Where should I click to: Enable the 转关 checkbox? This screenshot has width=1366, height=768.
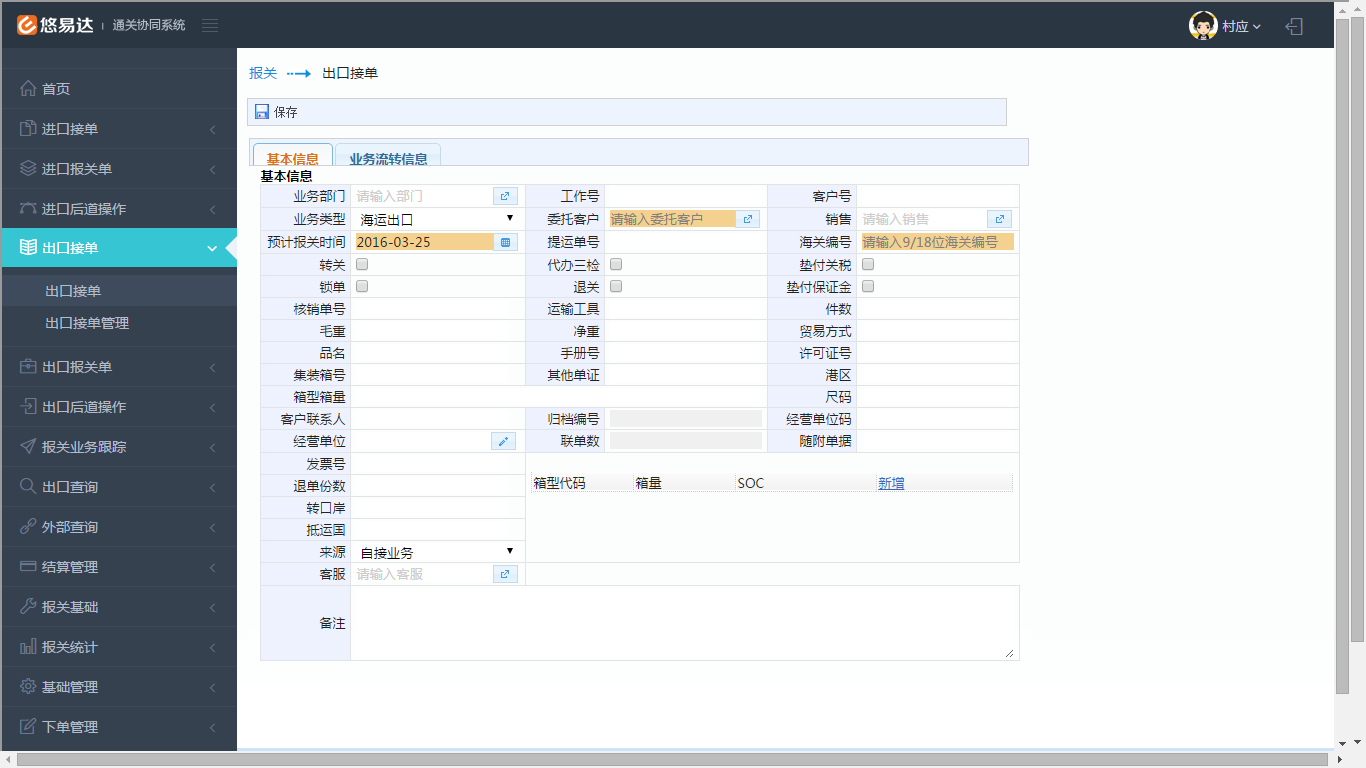point(362,264)
